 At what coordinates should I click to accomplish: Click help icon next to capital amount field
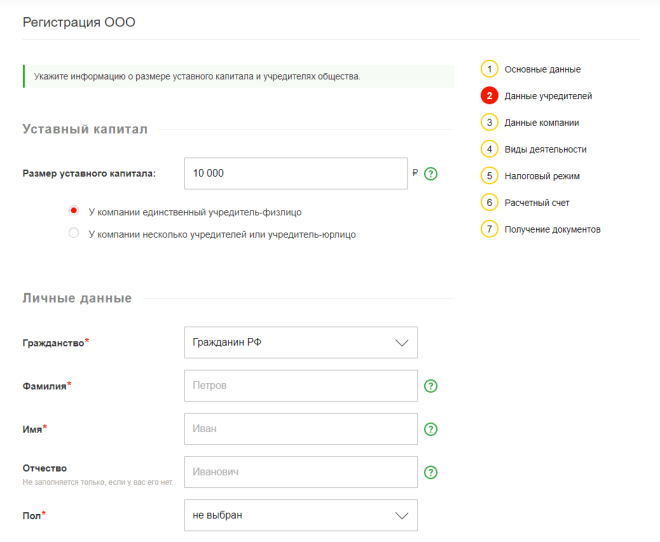coord(431,173)
